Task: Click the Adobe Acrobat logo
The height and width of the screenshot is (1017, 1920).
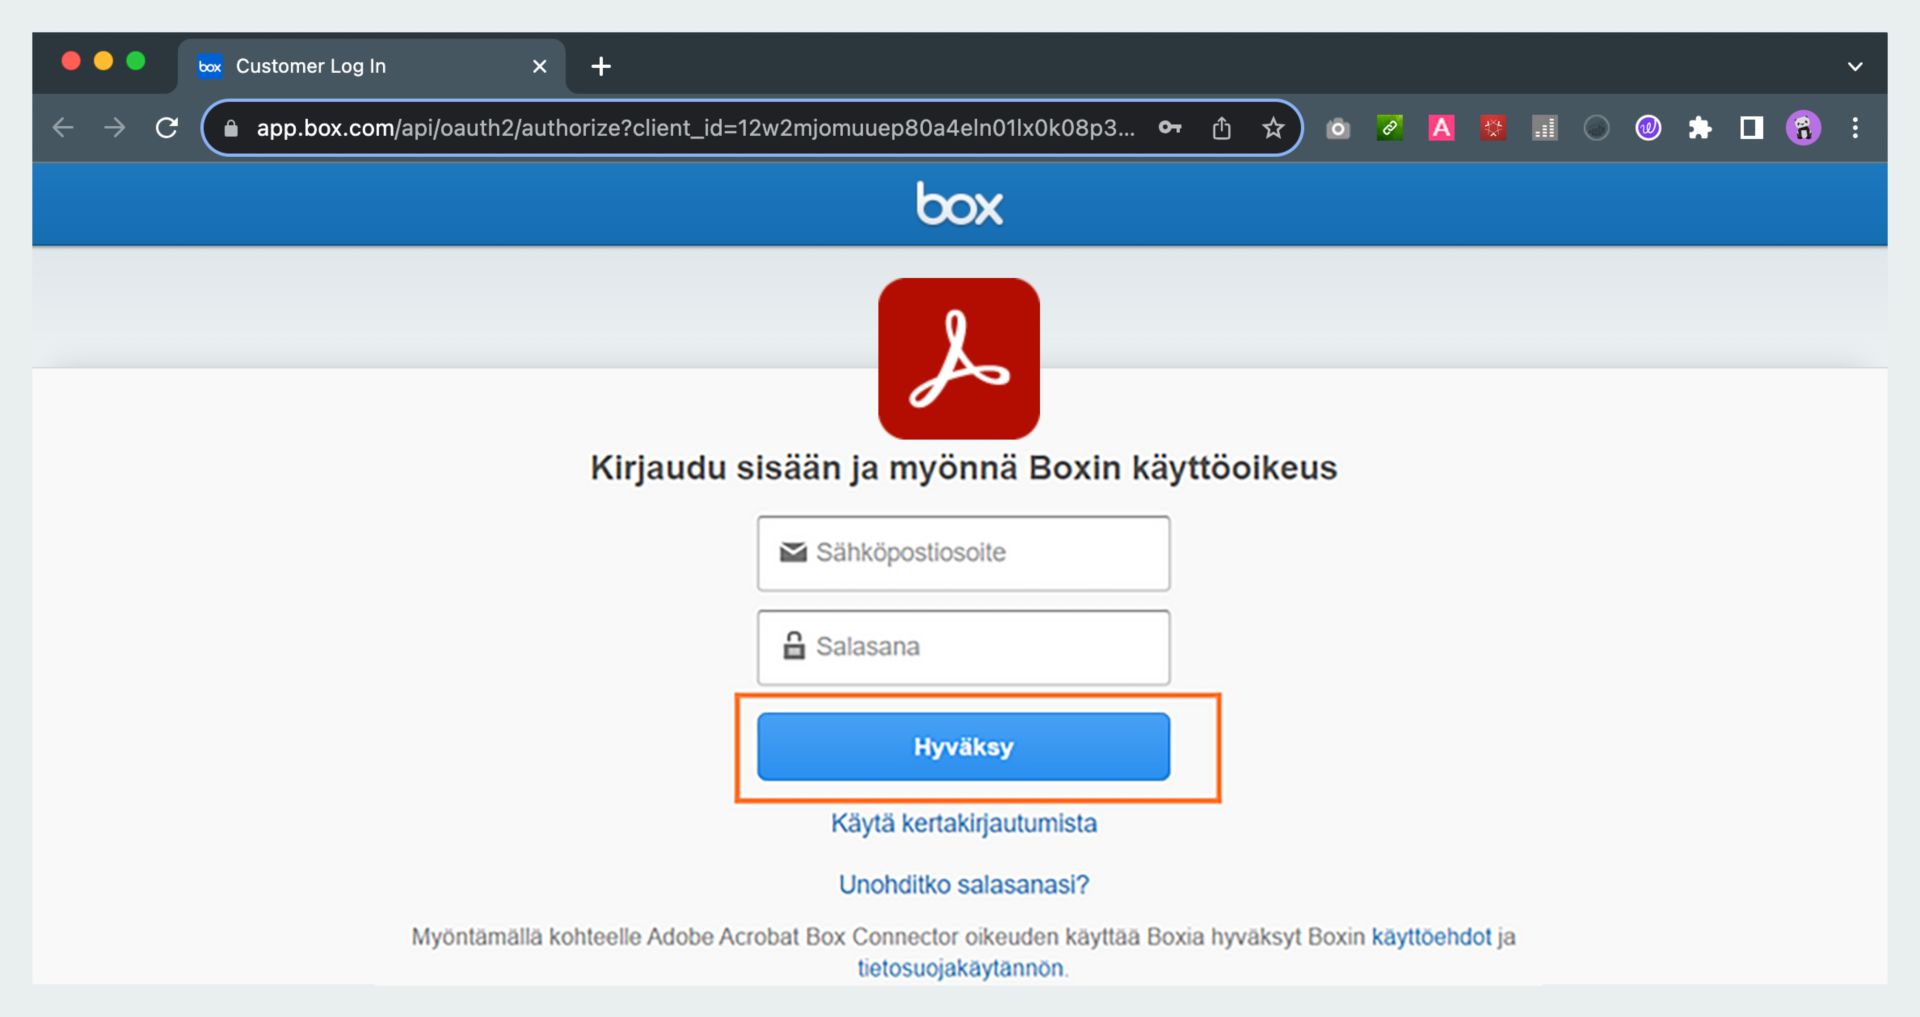Action: coord(959,358)
